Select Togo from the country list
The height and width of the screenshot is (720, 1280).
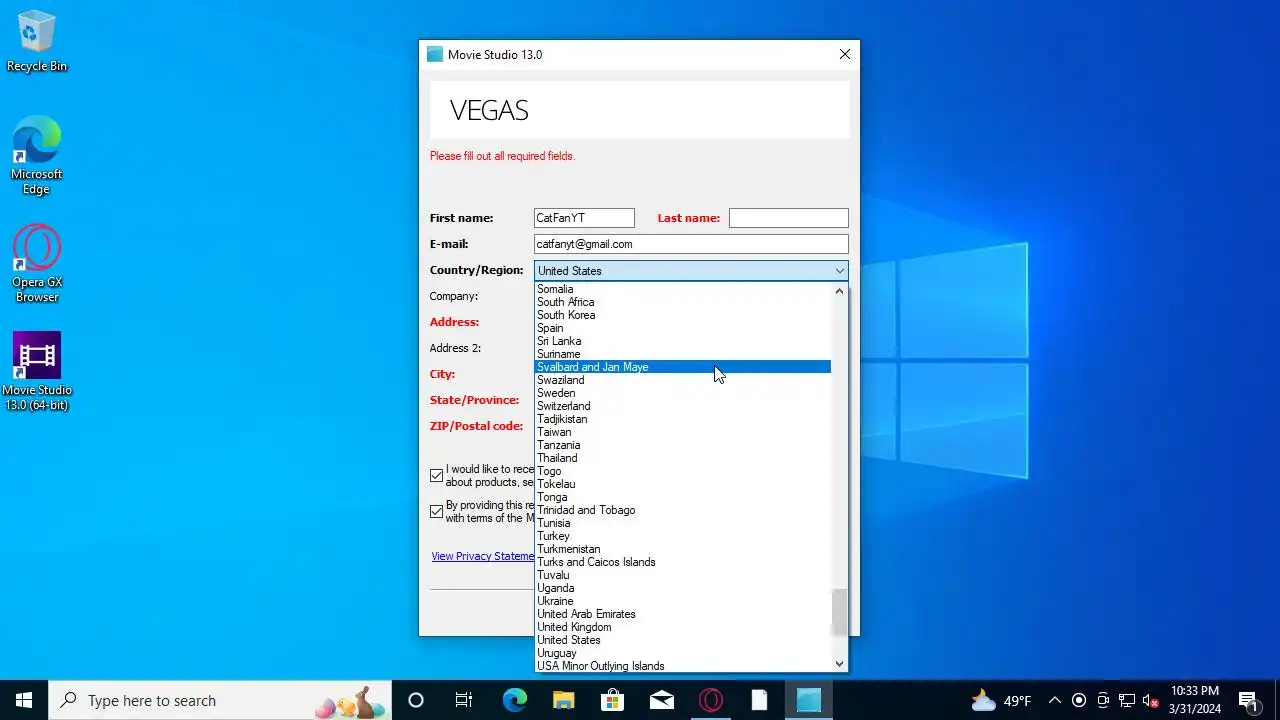(x=683, y=471)
